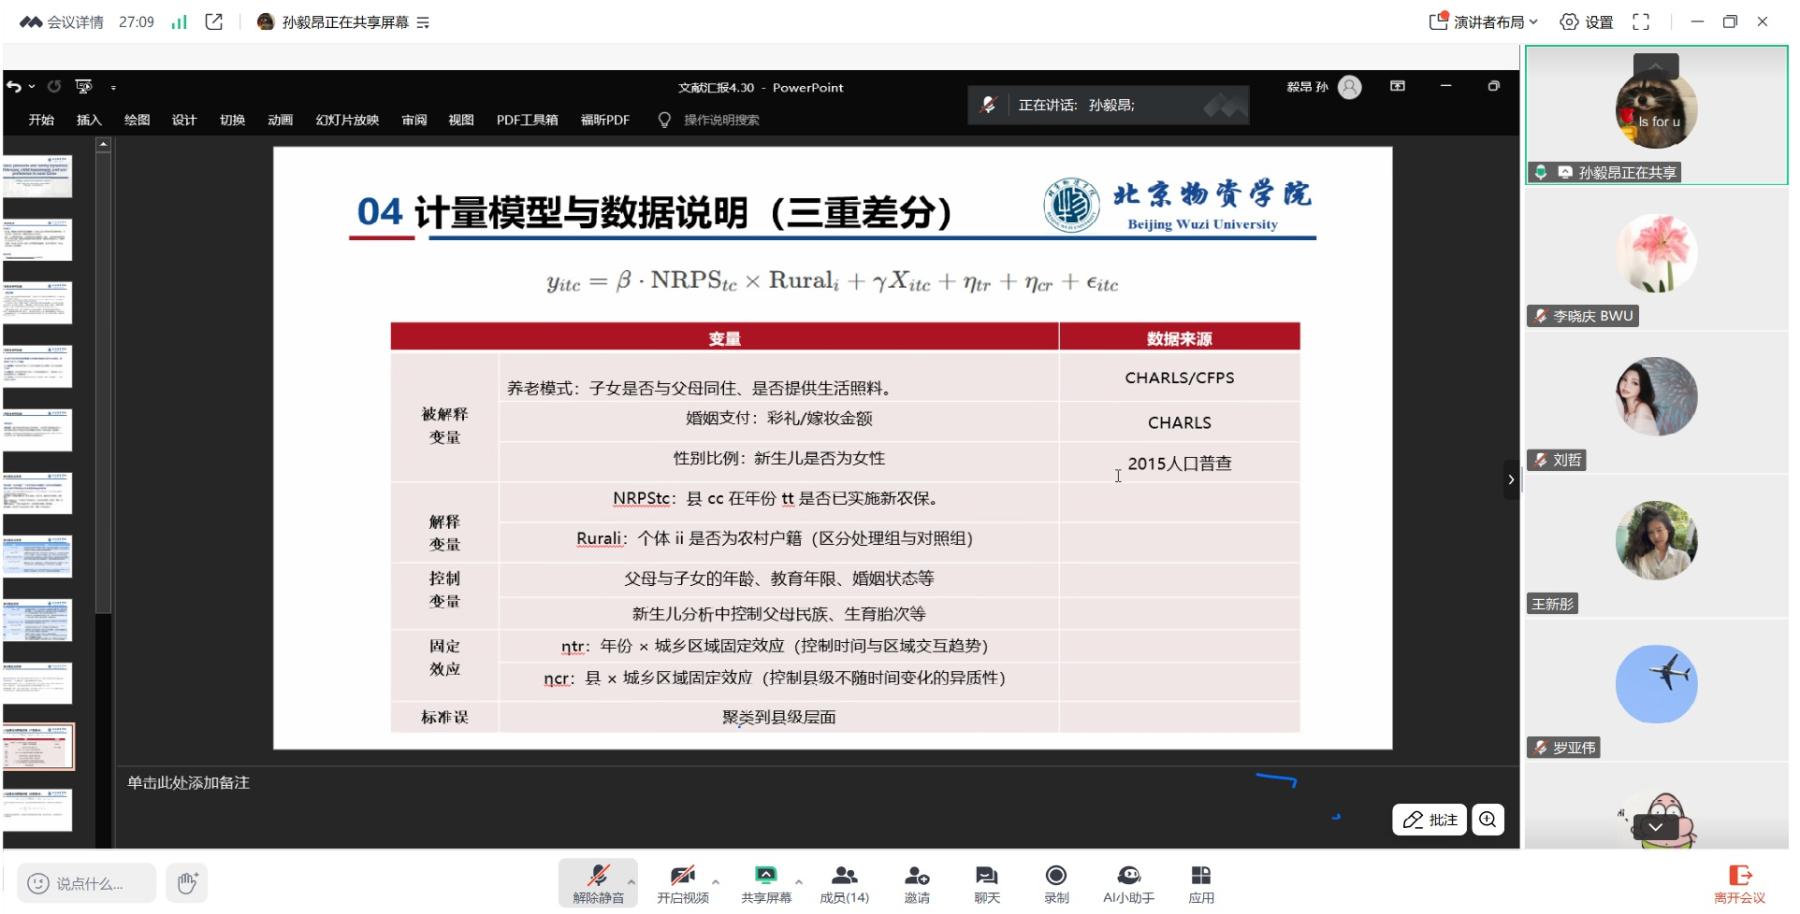Open the 应用 apps icon

1201,882
